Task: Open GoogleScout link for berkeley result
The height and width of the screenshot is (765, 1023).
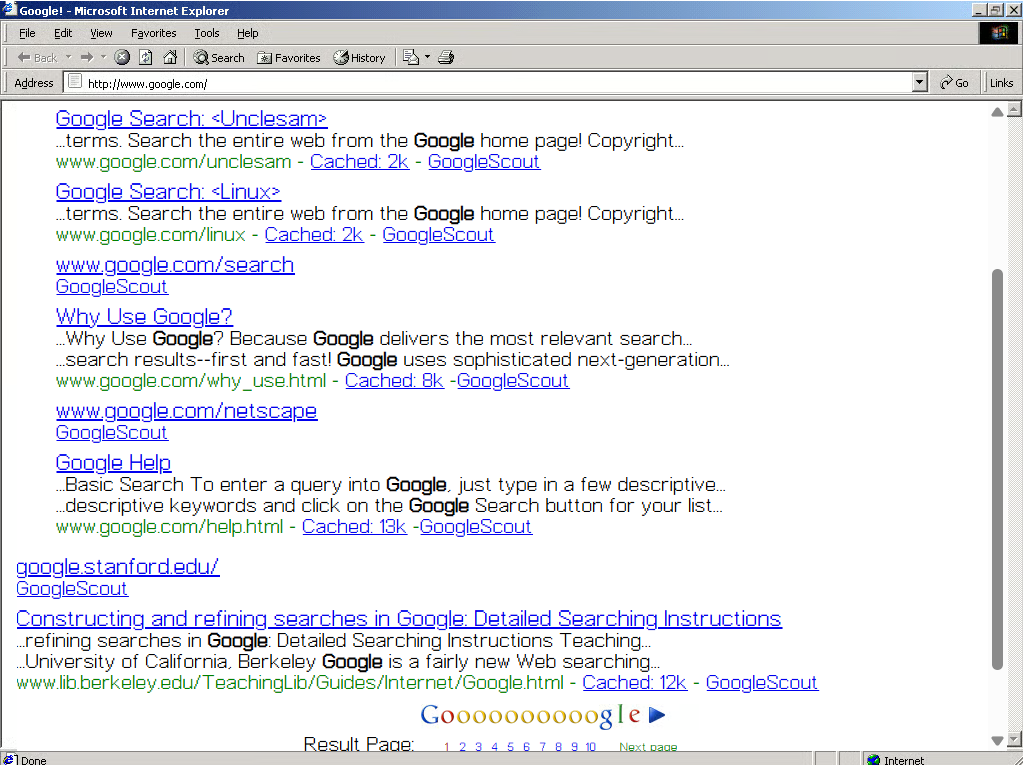Action: coord(762,683)
